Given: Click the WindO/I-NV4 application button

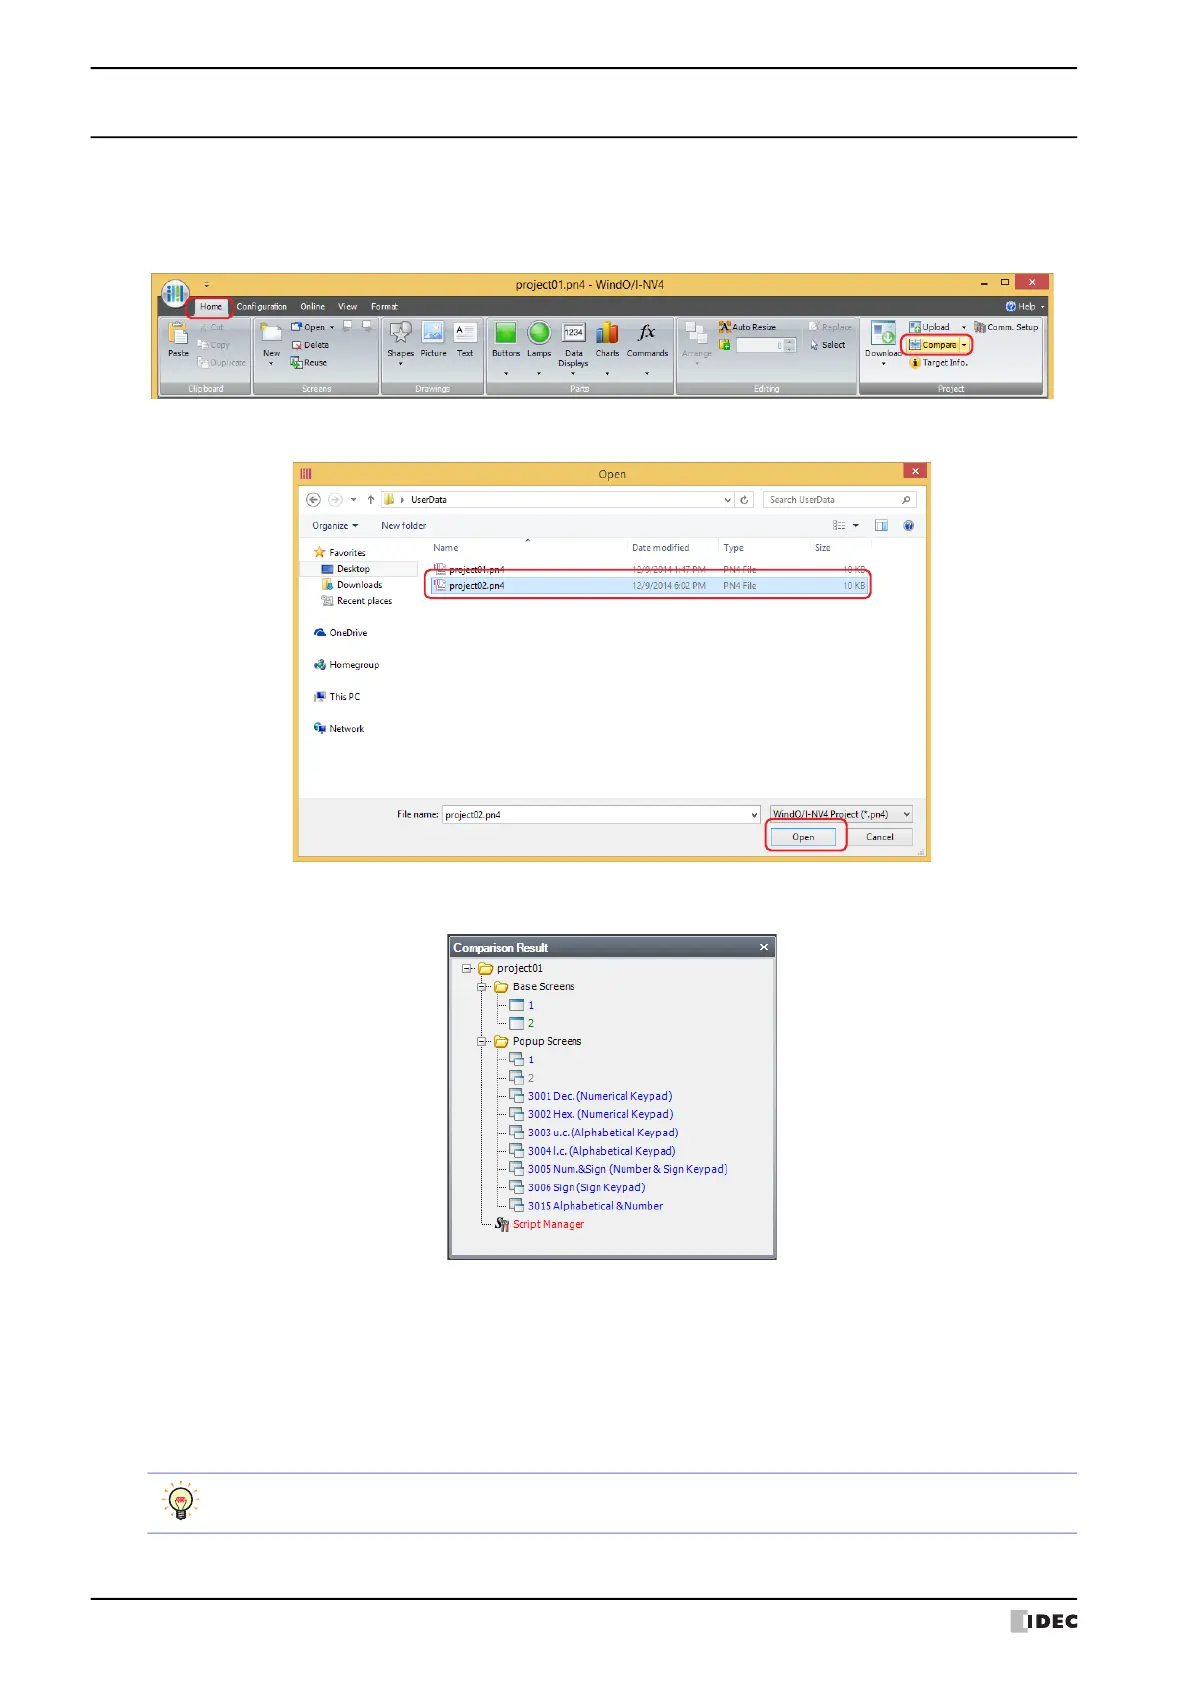Looking at the screenshot, I should (175, 293).
